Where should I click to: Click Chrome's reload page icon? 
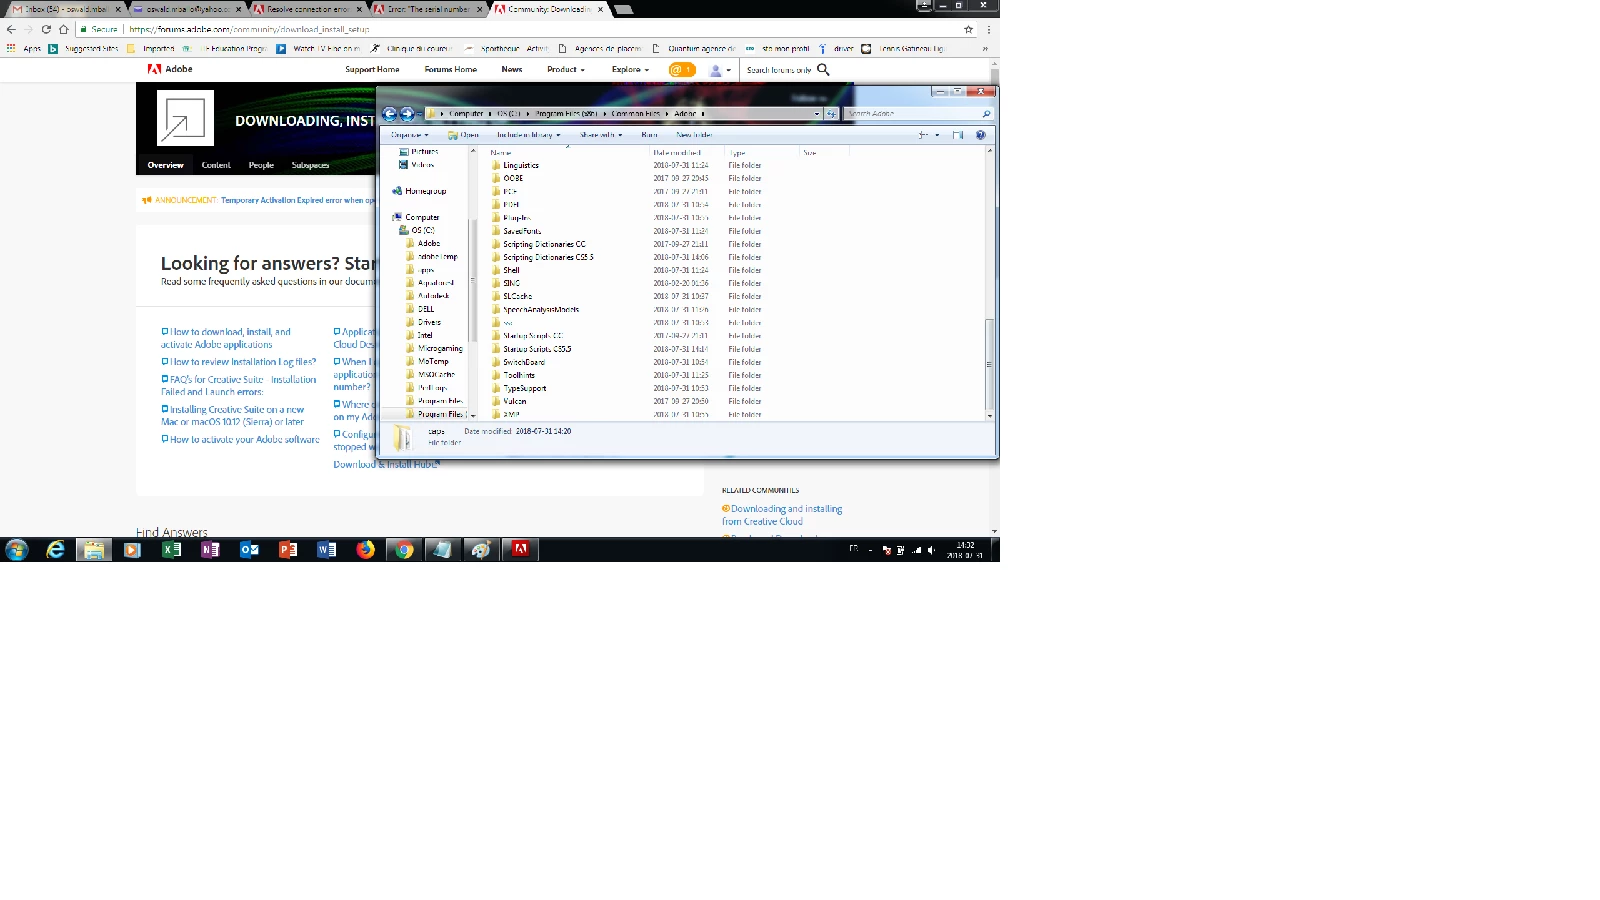click(46, 29)
